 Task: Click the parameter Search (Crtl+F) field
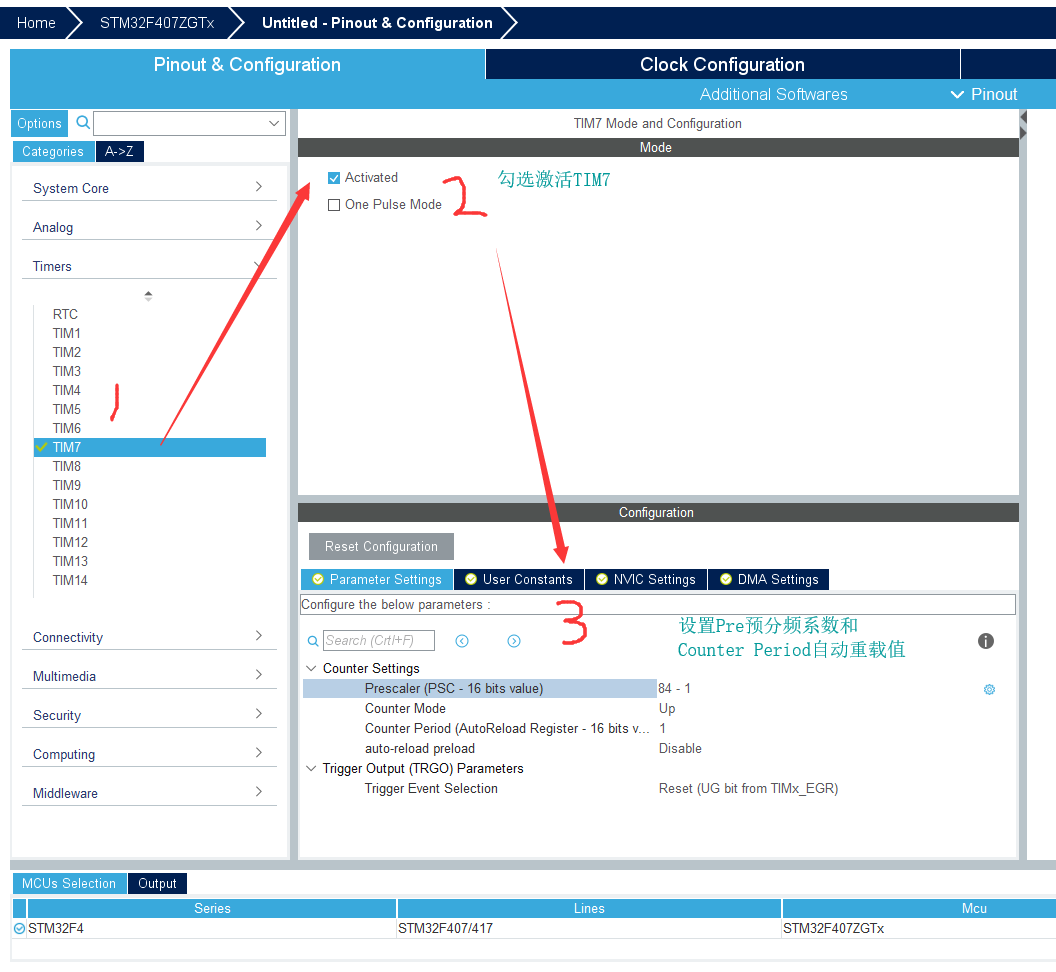pyautogui.click(x=378, y=641)
